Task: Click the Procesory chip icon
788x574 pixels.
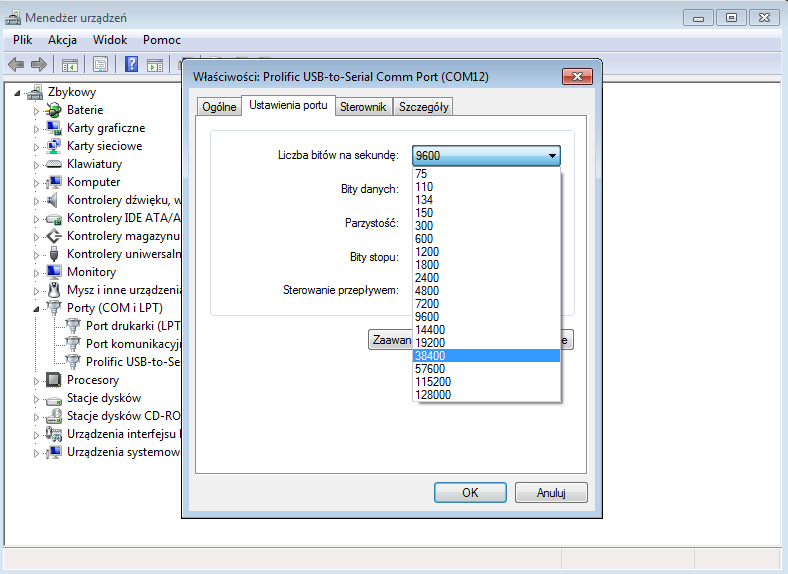Action: (54, 380)
